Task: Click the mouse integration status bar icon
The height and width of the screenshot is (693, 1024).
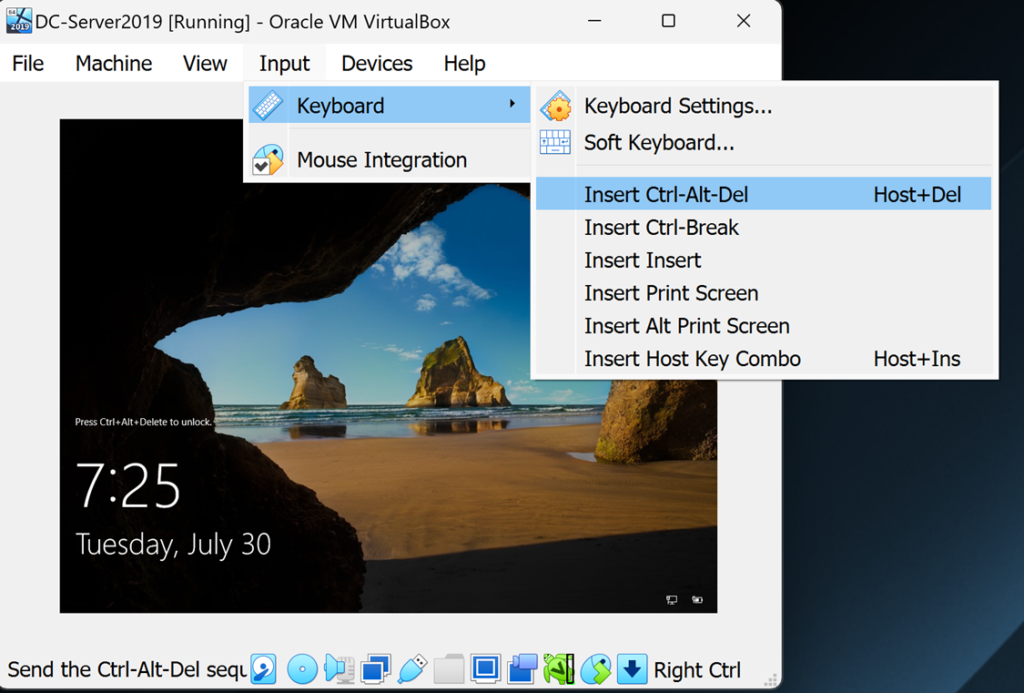Action: coord(596,668)
